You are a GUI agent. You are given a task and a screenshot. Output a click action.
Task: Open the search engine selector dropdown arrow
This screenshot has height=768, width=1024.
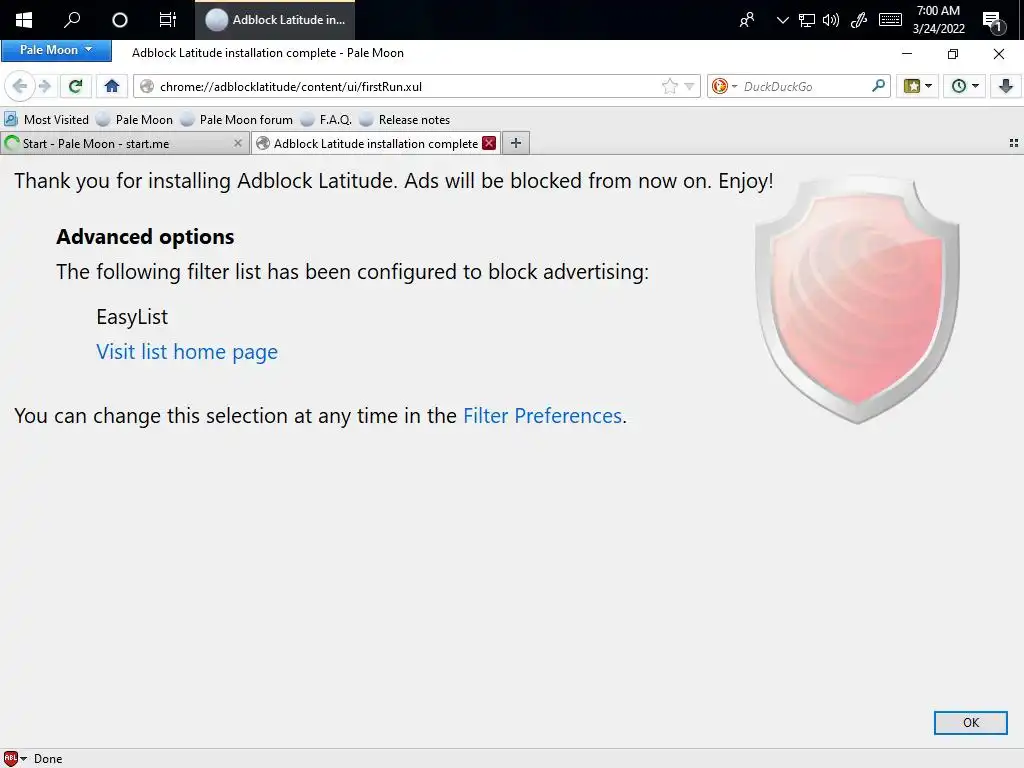pyautogui.click(x=735, y=86)
